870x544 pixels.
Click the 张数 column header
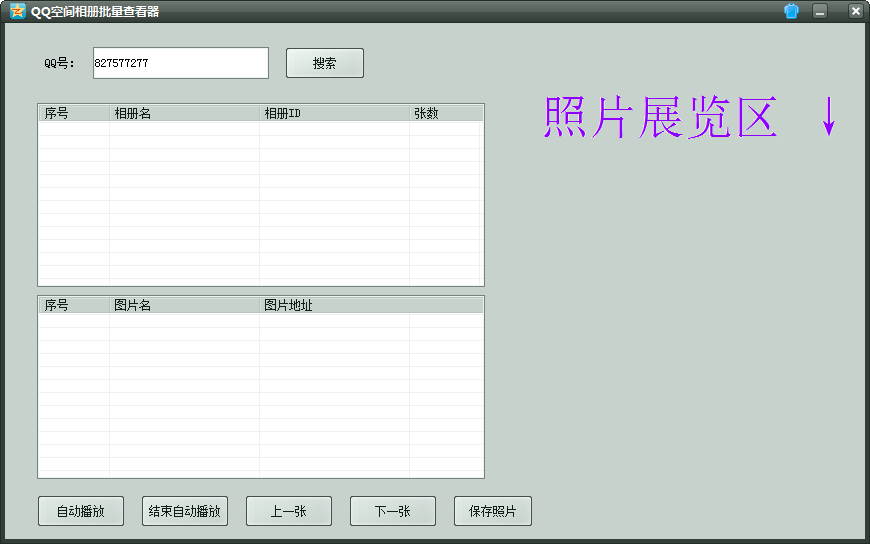point(446,113)
